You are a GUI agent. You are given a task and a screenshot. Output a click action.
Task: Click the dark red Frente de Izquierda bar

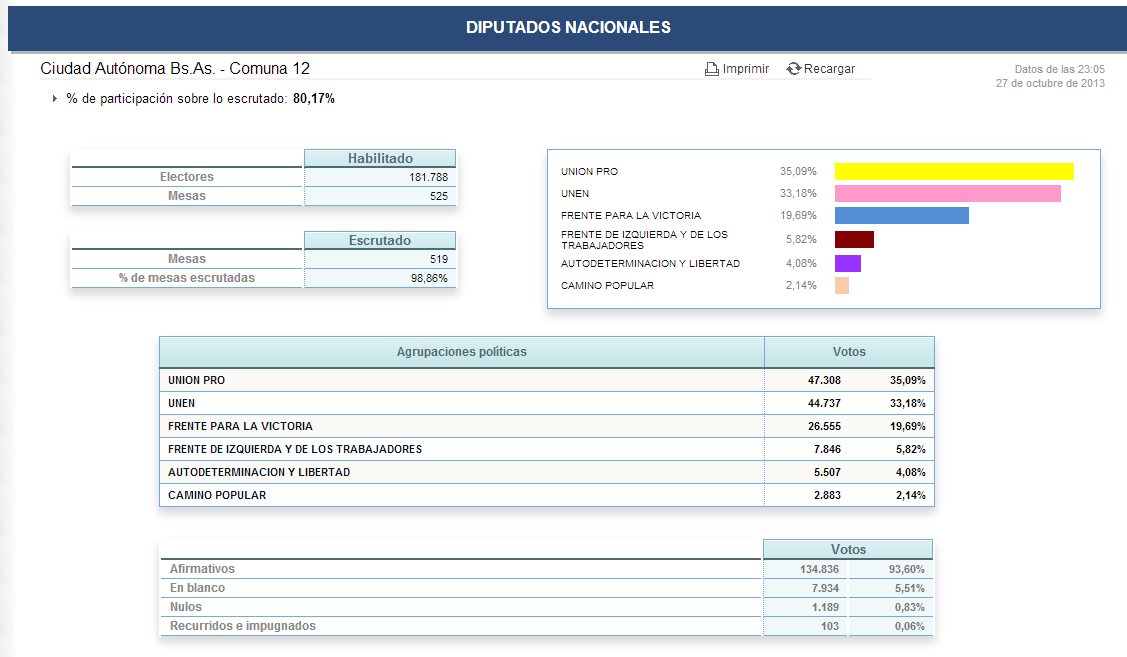854,240
